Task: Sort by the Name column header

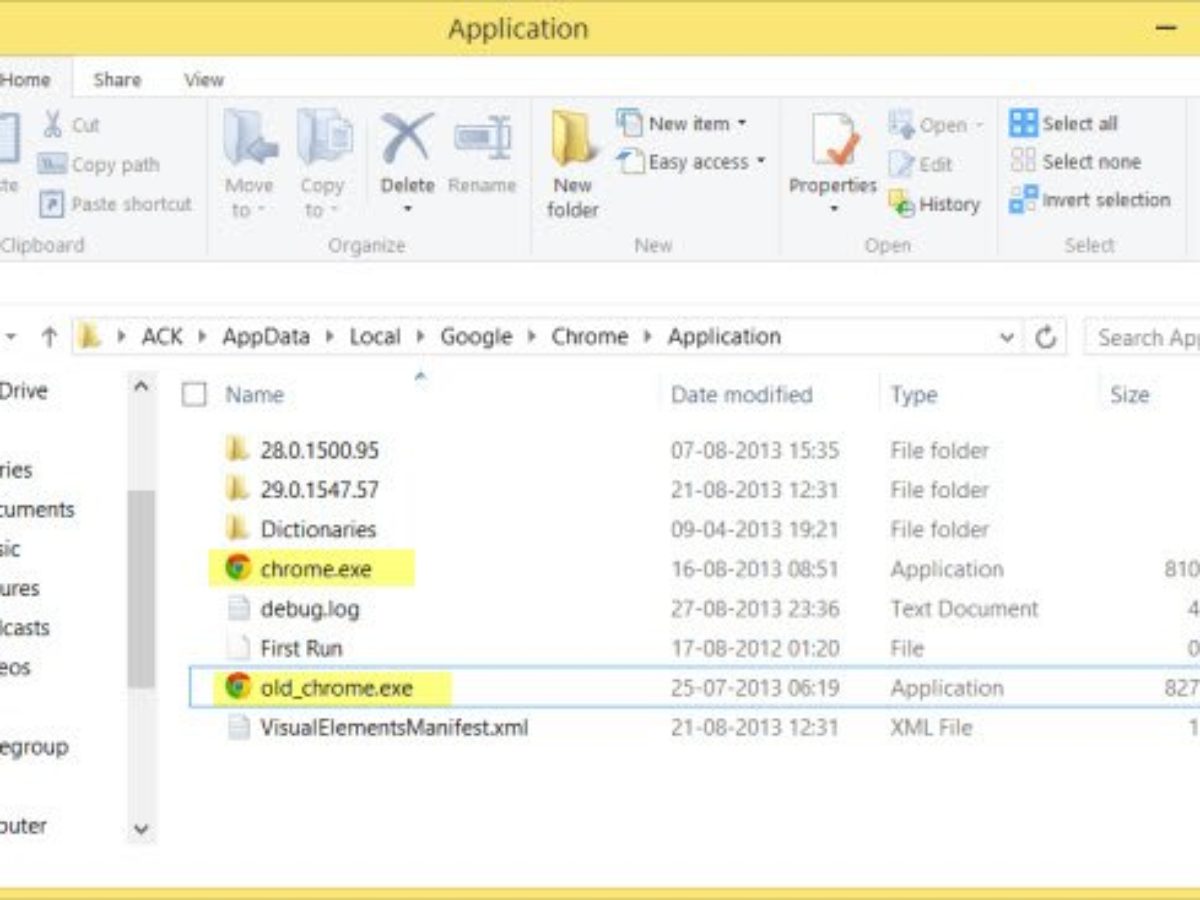Action: pyautogui.click(x=254, y=395)
